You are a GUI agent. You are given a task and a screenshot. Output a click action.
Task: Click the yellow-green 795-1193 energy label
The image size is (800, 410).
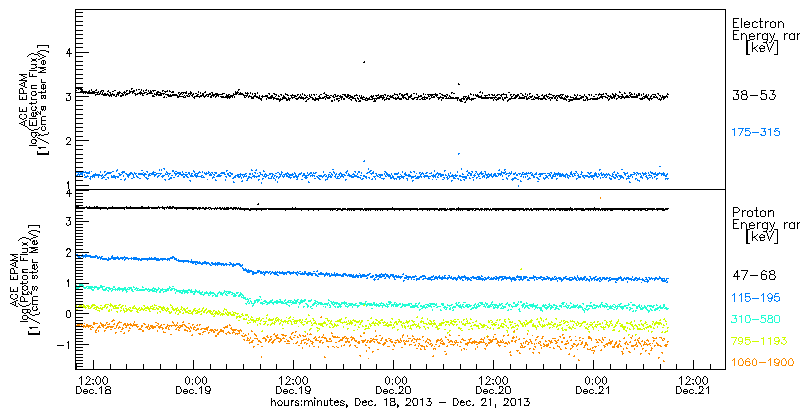pyautogui.click(x=759, y=341)
